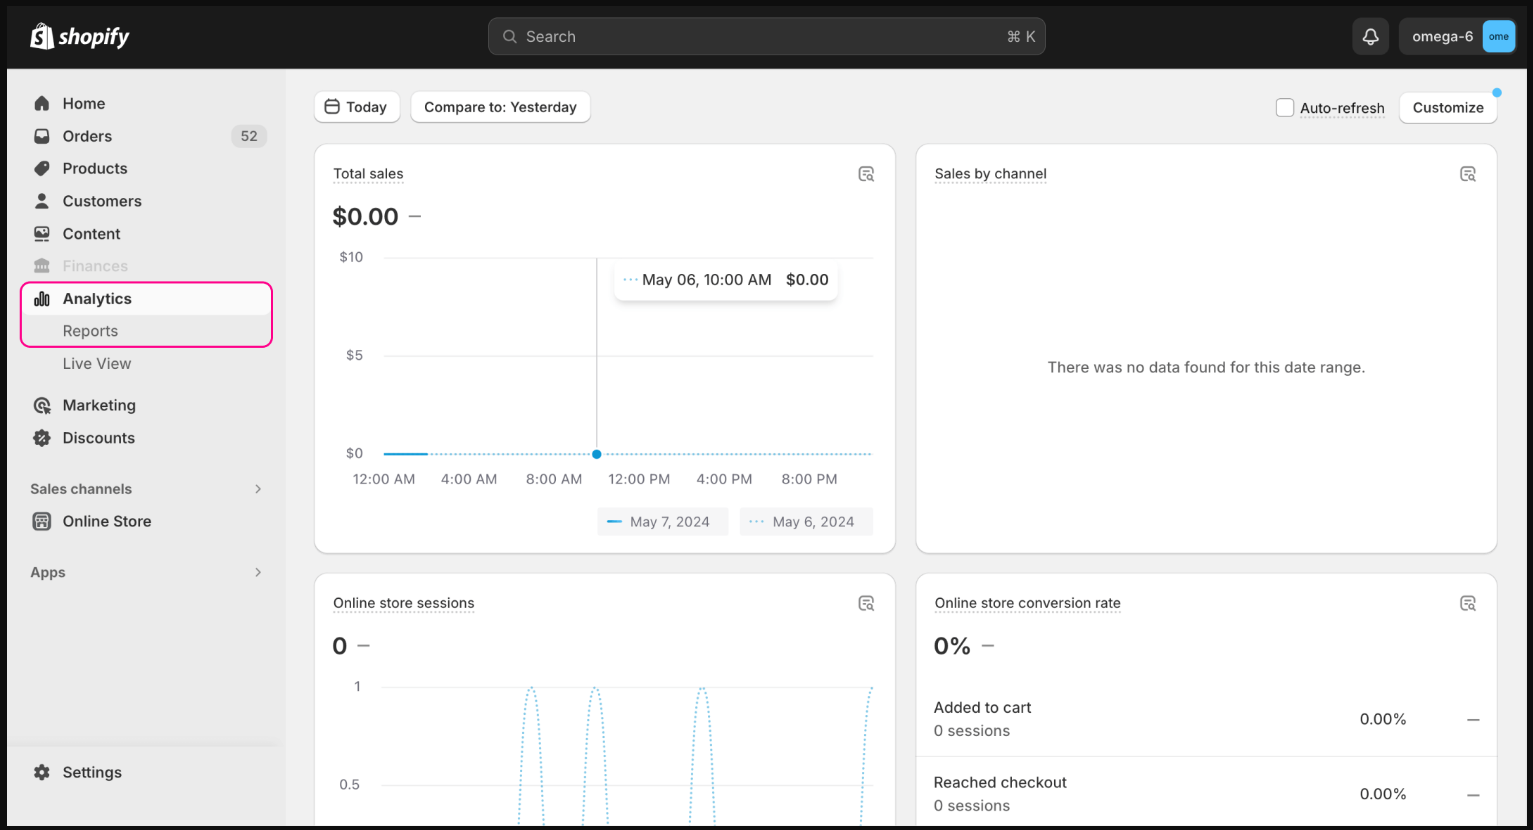Viewport: 1533px width, 830px height.
Task: Switch to Live View
Action: click(x=97, y=363)
